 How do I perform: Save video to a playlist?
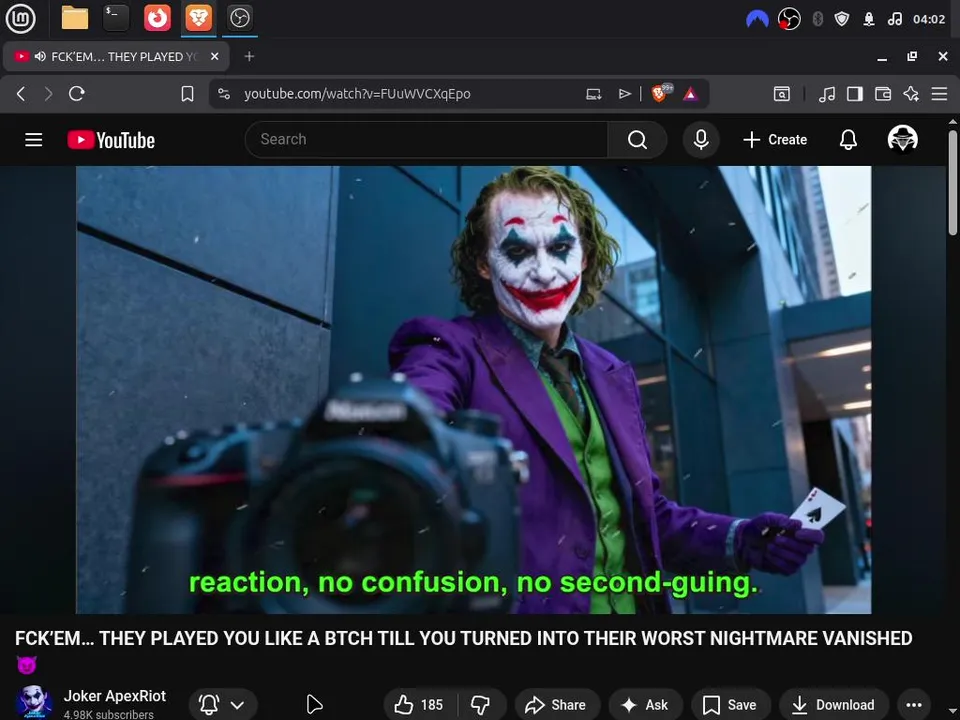(730, 705)
